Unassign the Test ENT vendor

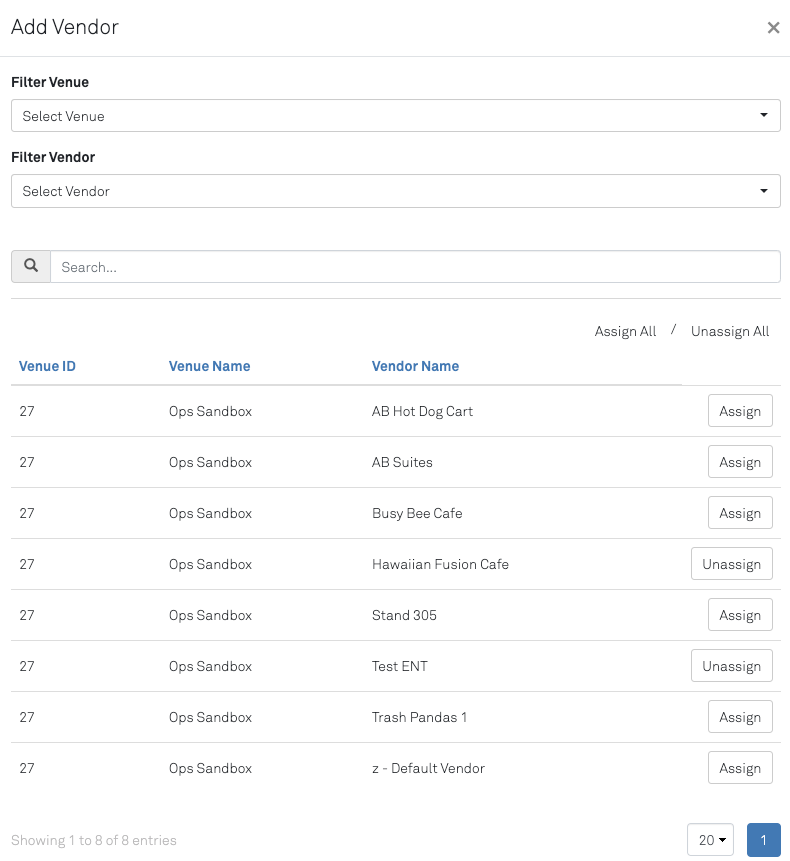(x=731, y=666)
